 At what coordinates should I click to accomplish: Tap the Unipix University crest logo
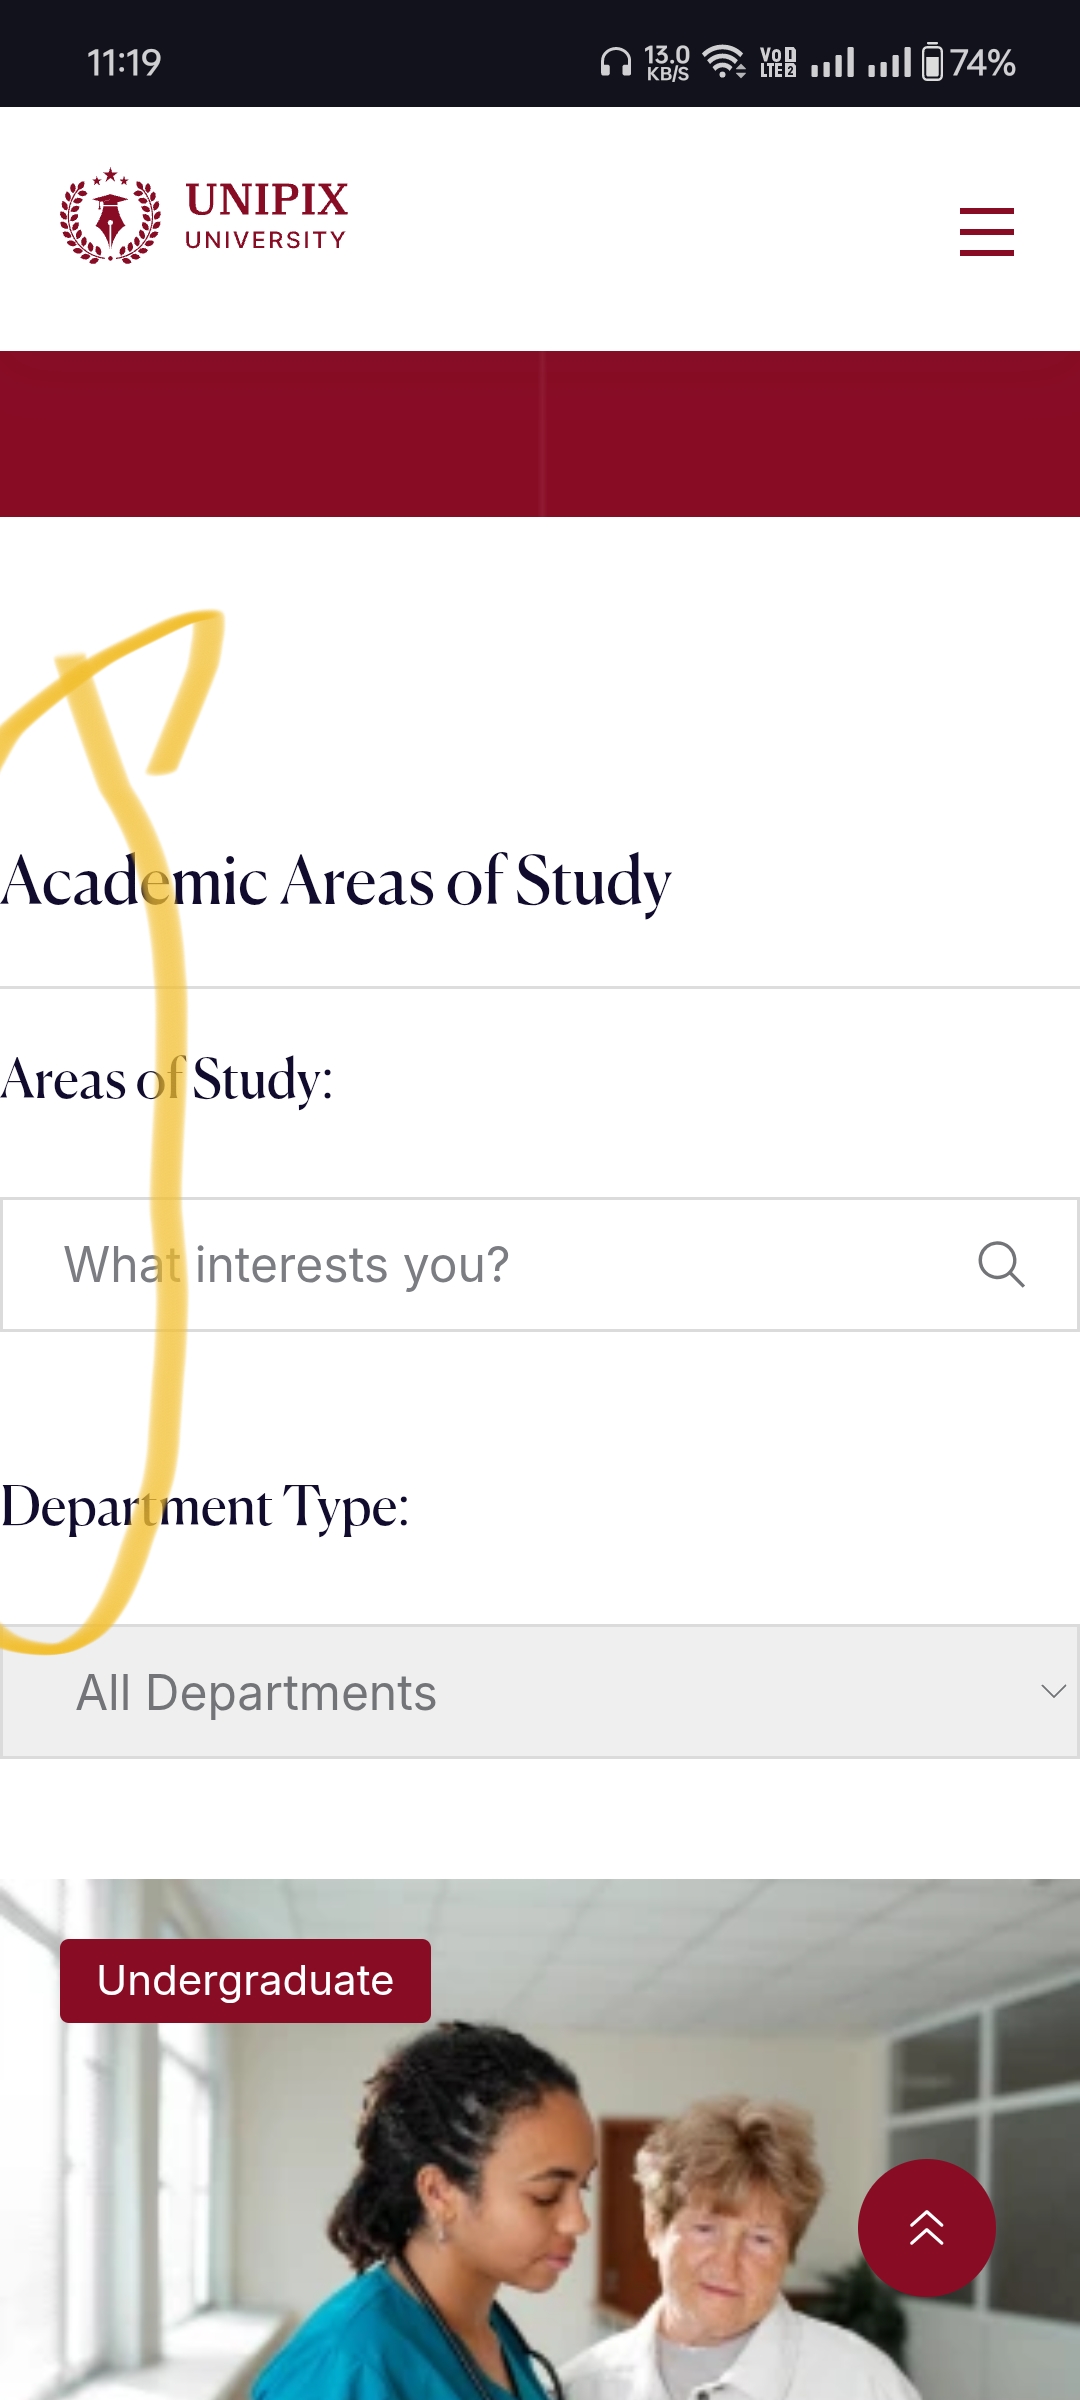pyautogui.click(x=110, y=216)
